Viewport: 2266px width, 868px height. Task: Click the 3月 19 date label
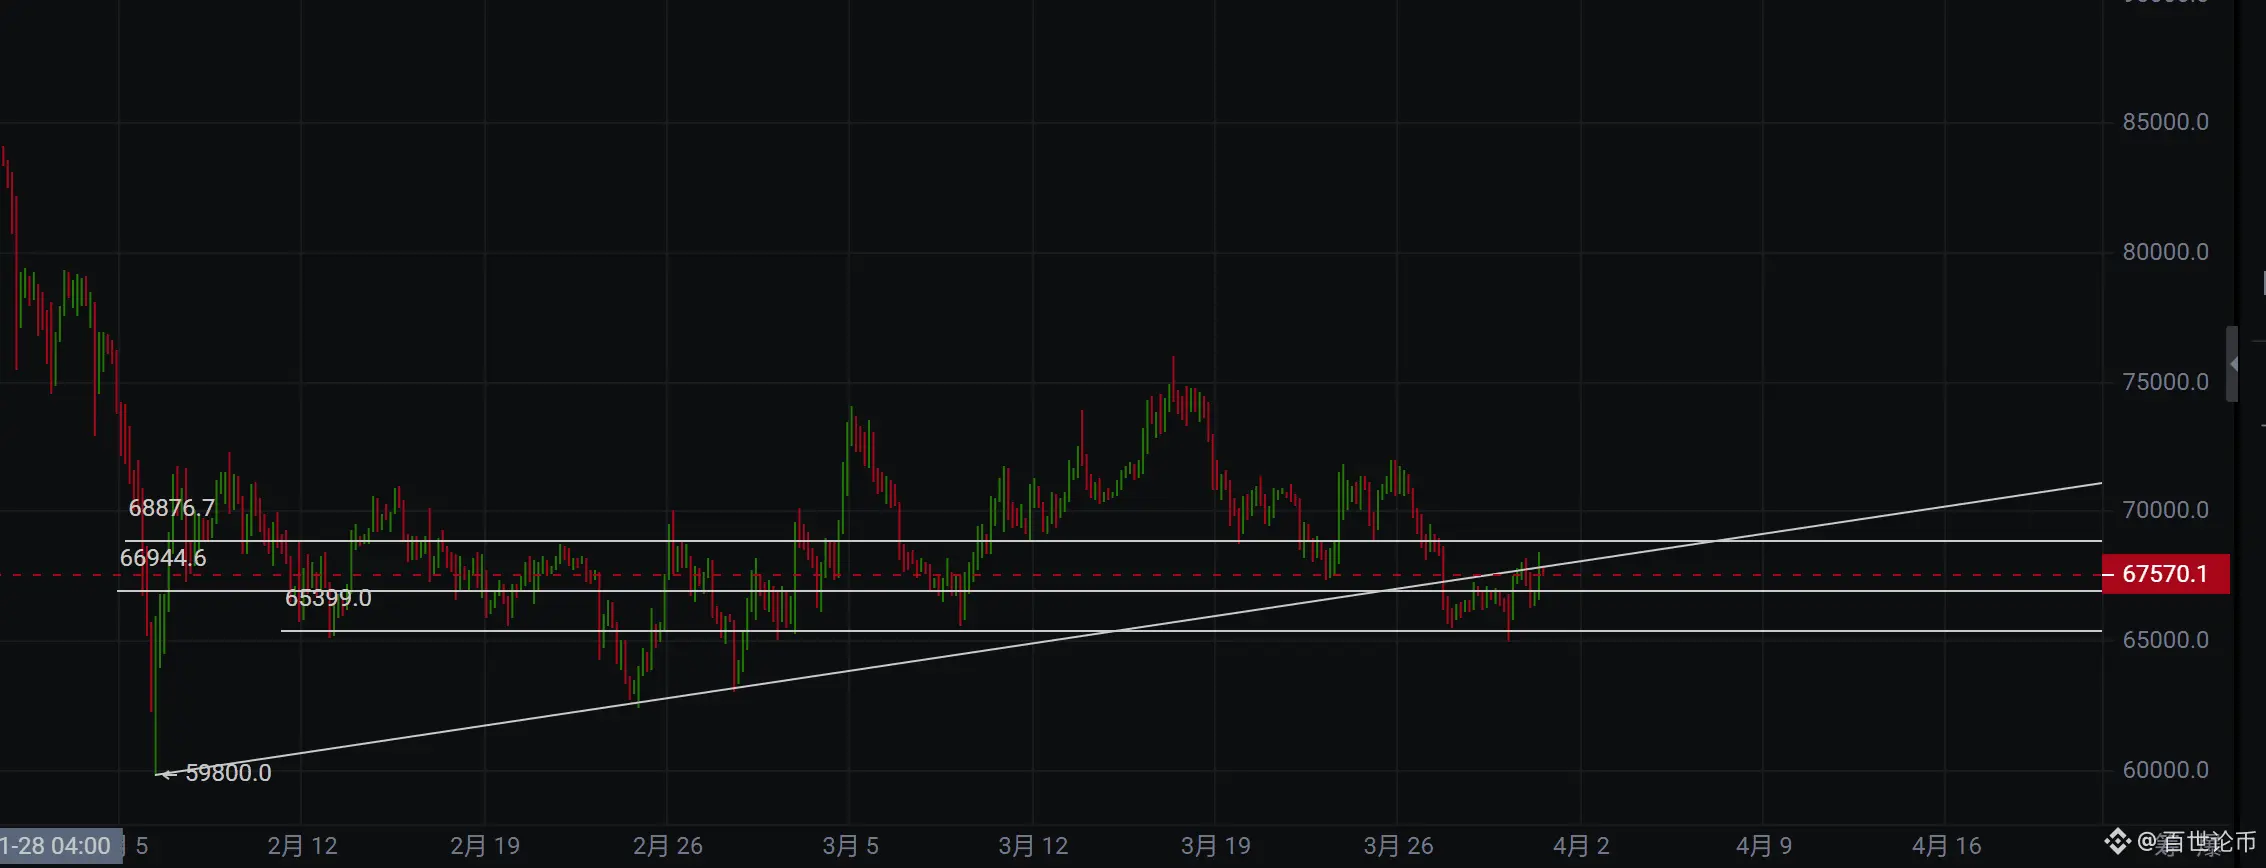click(1216, 846)
